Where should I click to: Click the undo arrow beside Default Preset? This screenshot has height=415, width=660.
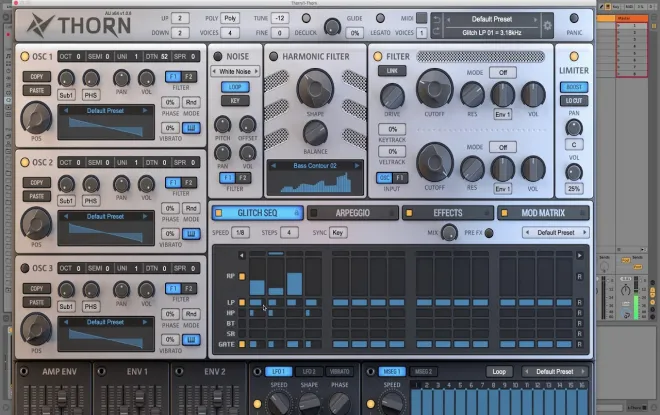click(x=436, y=20)
